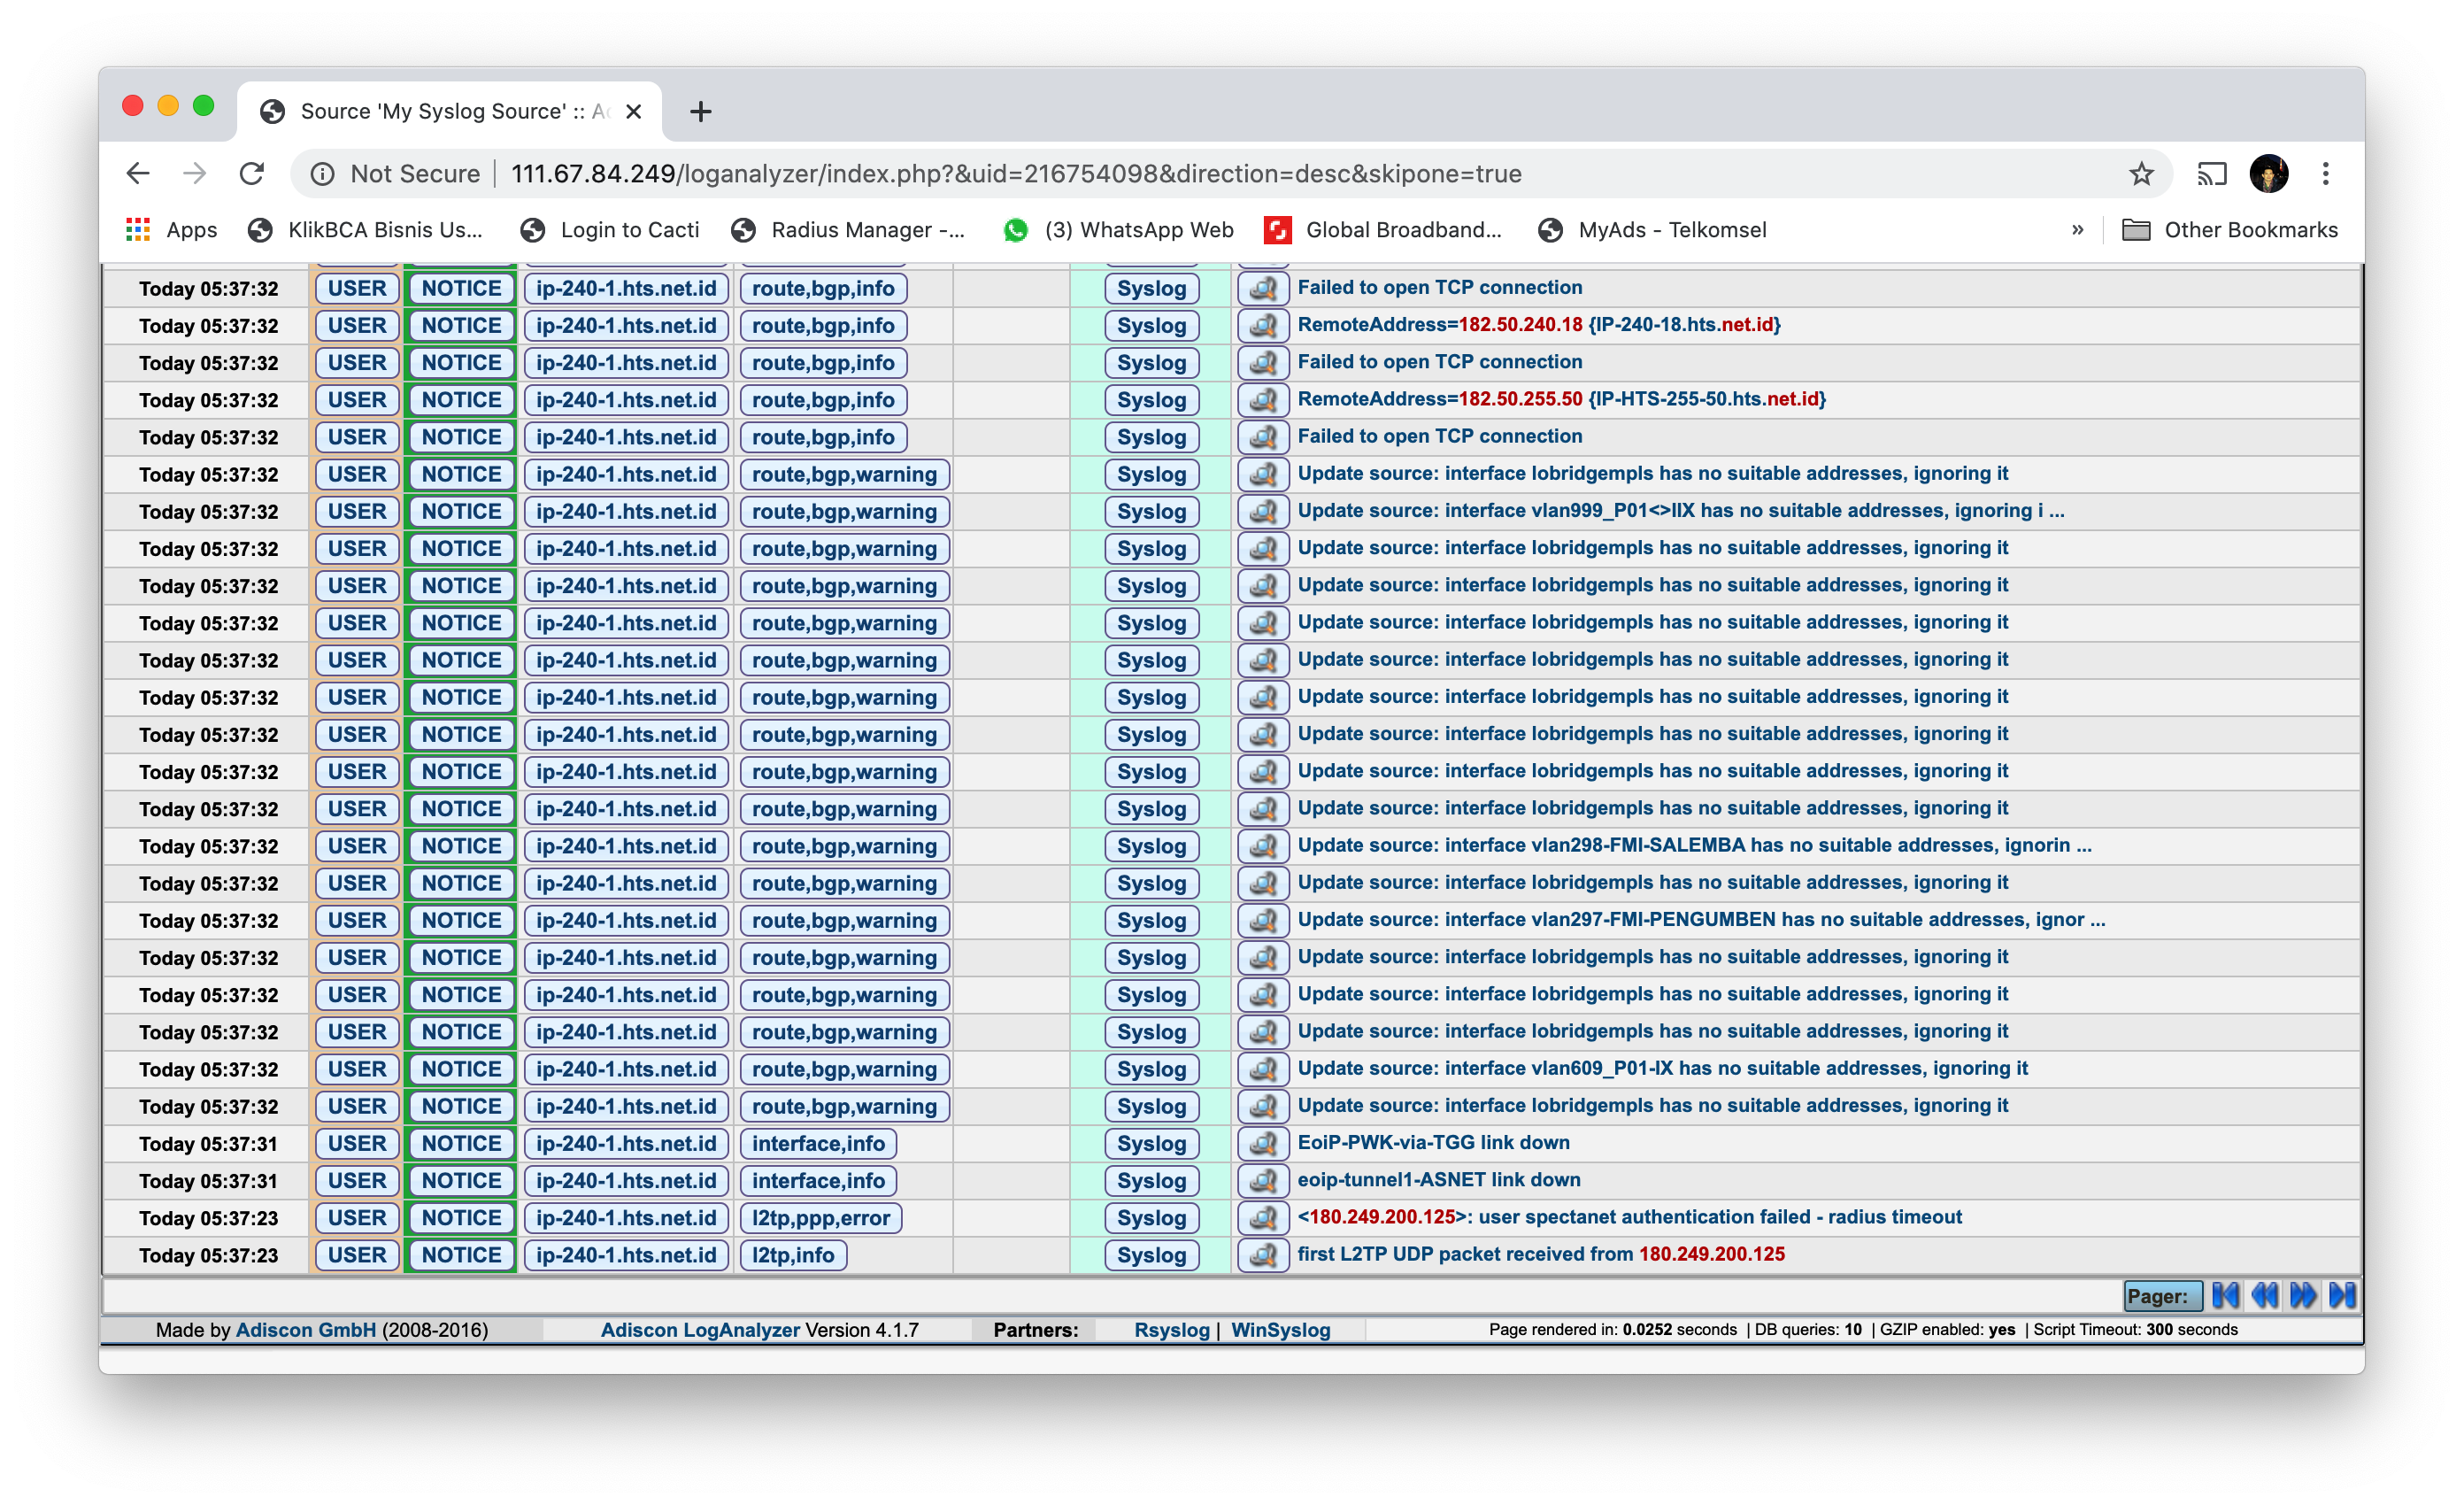This screenshot has height=1505, width=2464.
Task: Open the WinSyslog partner link
Action: click(1280, 1330)
